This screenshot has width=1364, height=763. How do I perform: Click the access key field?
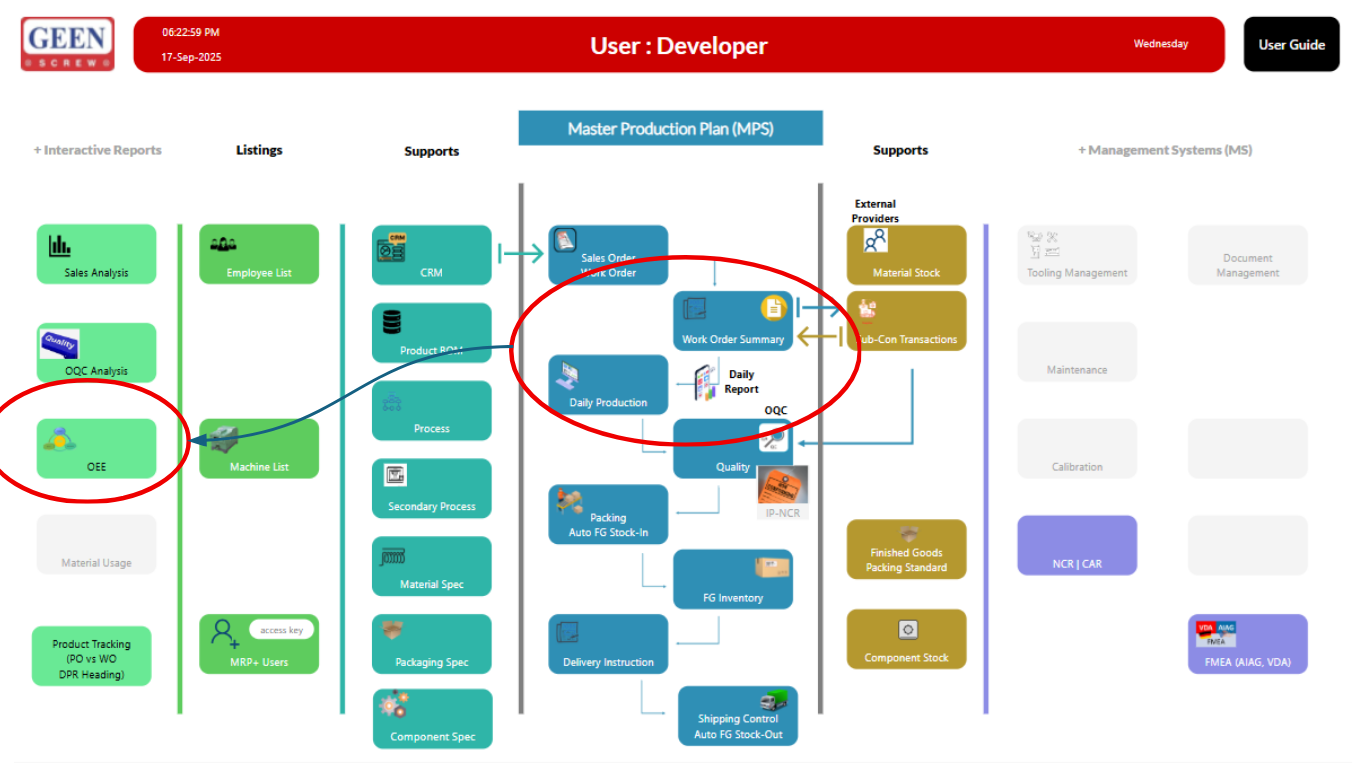click(x=281, y=630)
